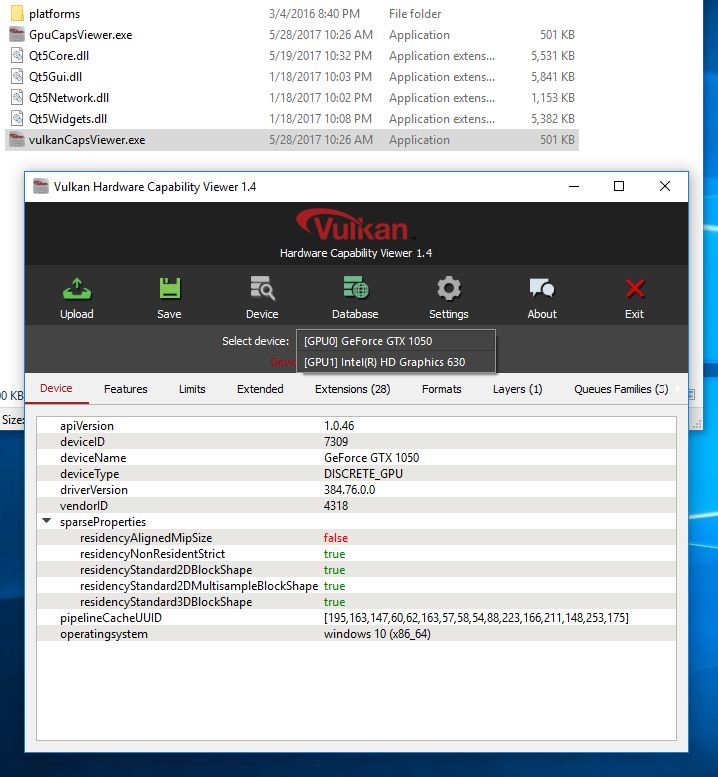Select the residencyStandard2DBlockShape row

pos(356,570)
